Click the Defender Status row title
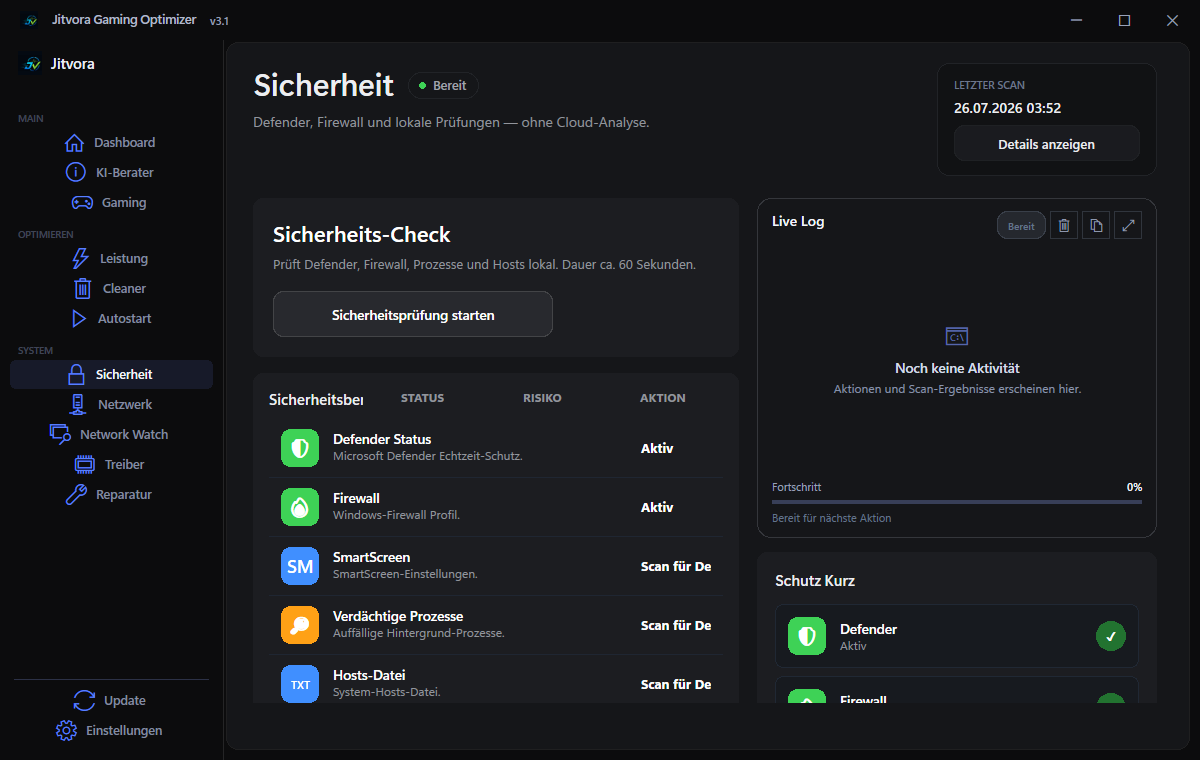The image size is (1200, 760). point(382,439)
